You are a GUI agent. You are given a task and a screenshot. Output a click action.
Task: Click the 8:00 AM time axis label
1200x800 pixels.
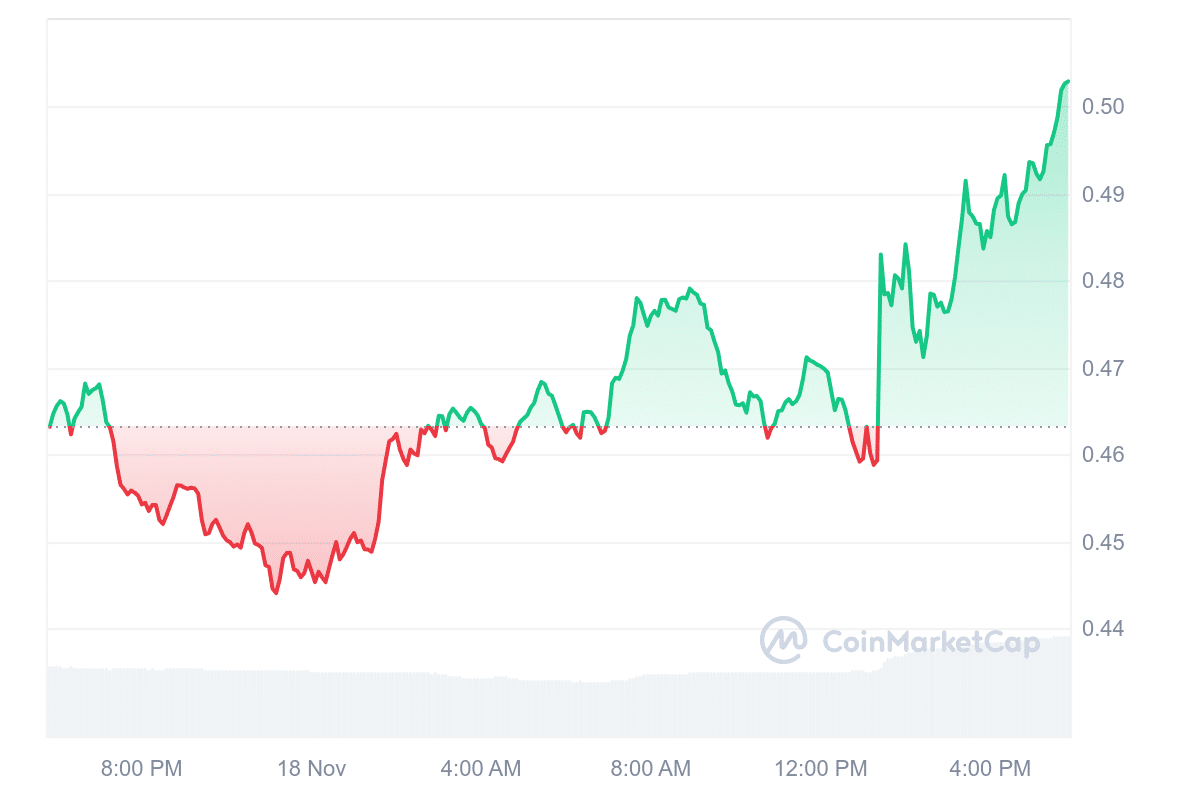point(651,768)
